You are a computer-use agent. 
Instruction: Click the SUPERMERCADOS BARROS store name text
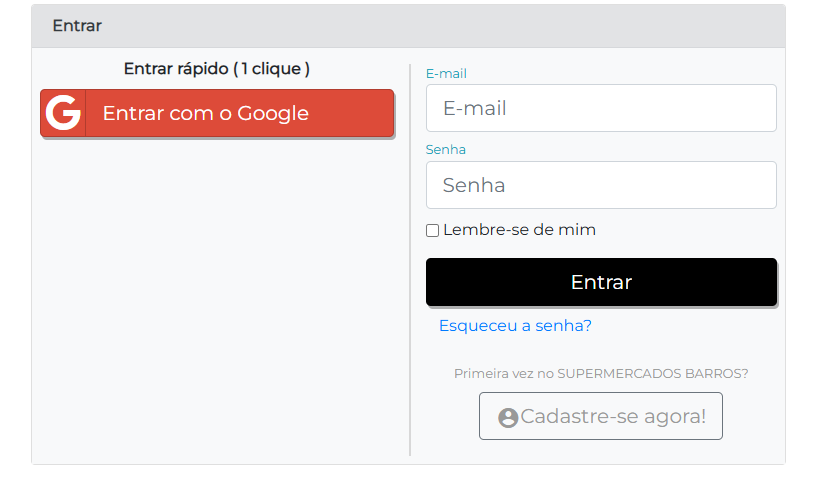[x=649, y=374]
